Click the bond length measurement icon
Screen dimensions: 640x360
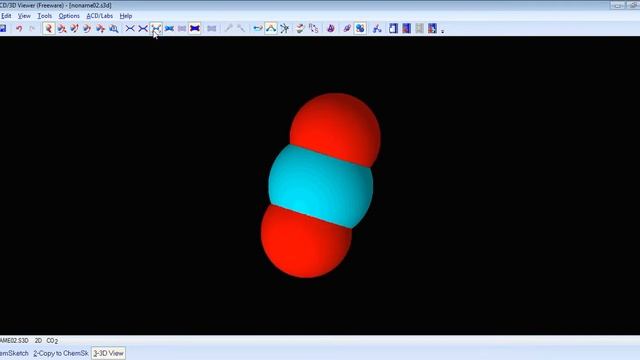tap(258, 28)
